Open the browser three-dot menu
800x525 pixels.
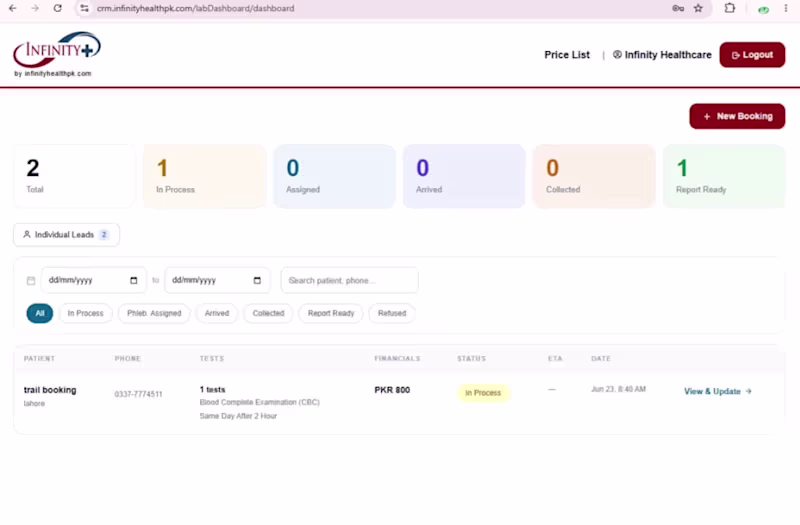(x=786, y=8)
